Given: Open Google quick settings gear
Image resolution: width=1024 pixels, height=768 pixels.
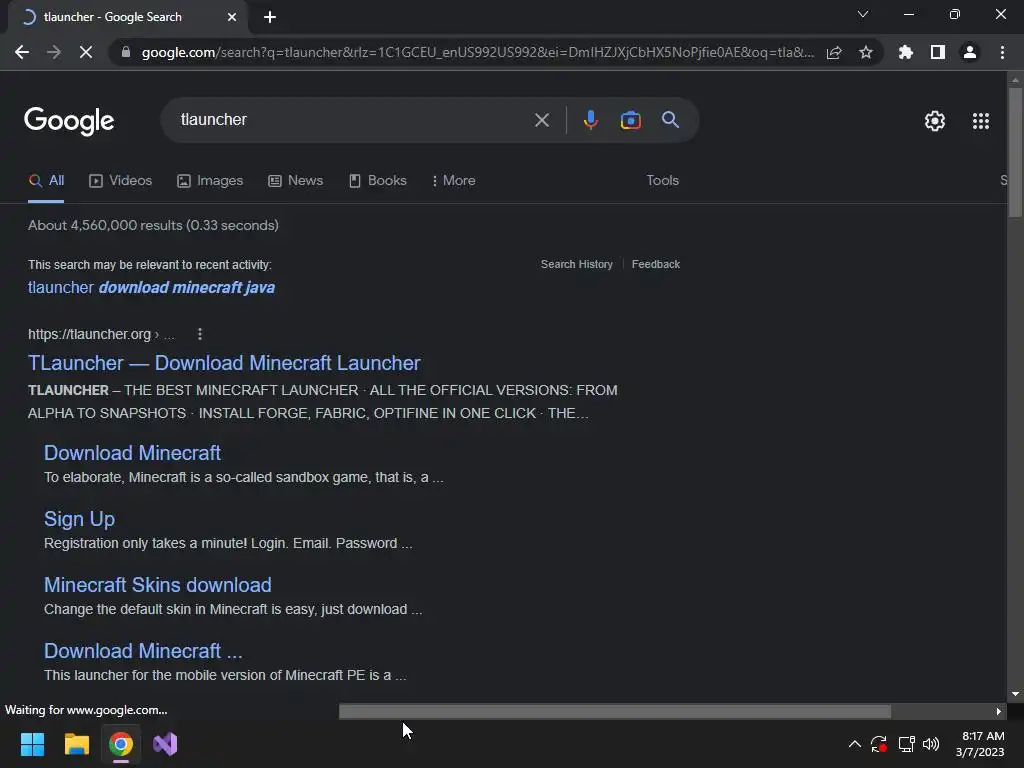Looking at the screenshot, I should (x=935, y=121).
